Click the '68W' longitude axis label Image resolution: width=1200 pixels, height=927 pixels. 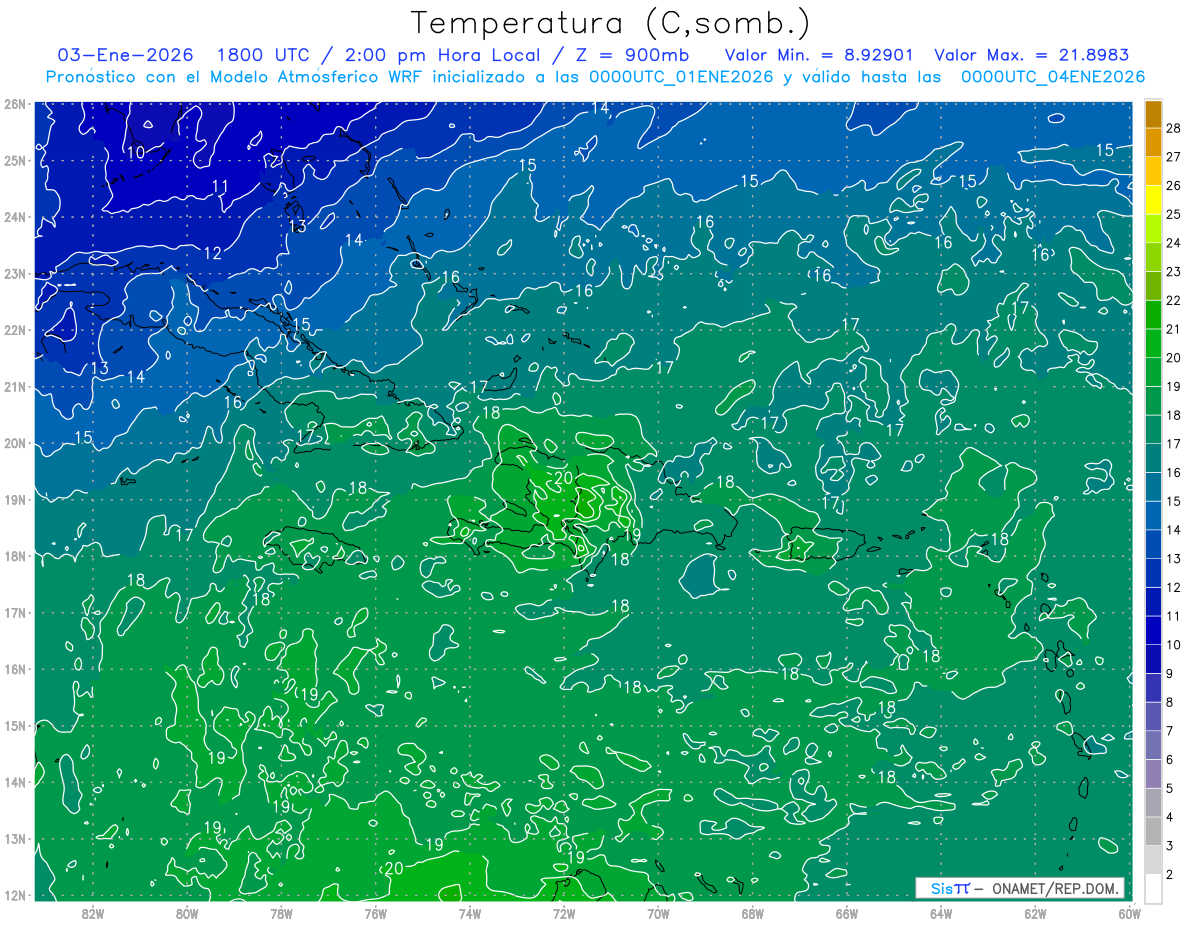point(753,913)
